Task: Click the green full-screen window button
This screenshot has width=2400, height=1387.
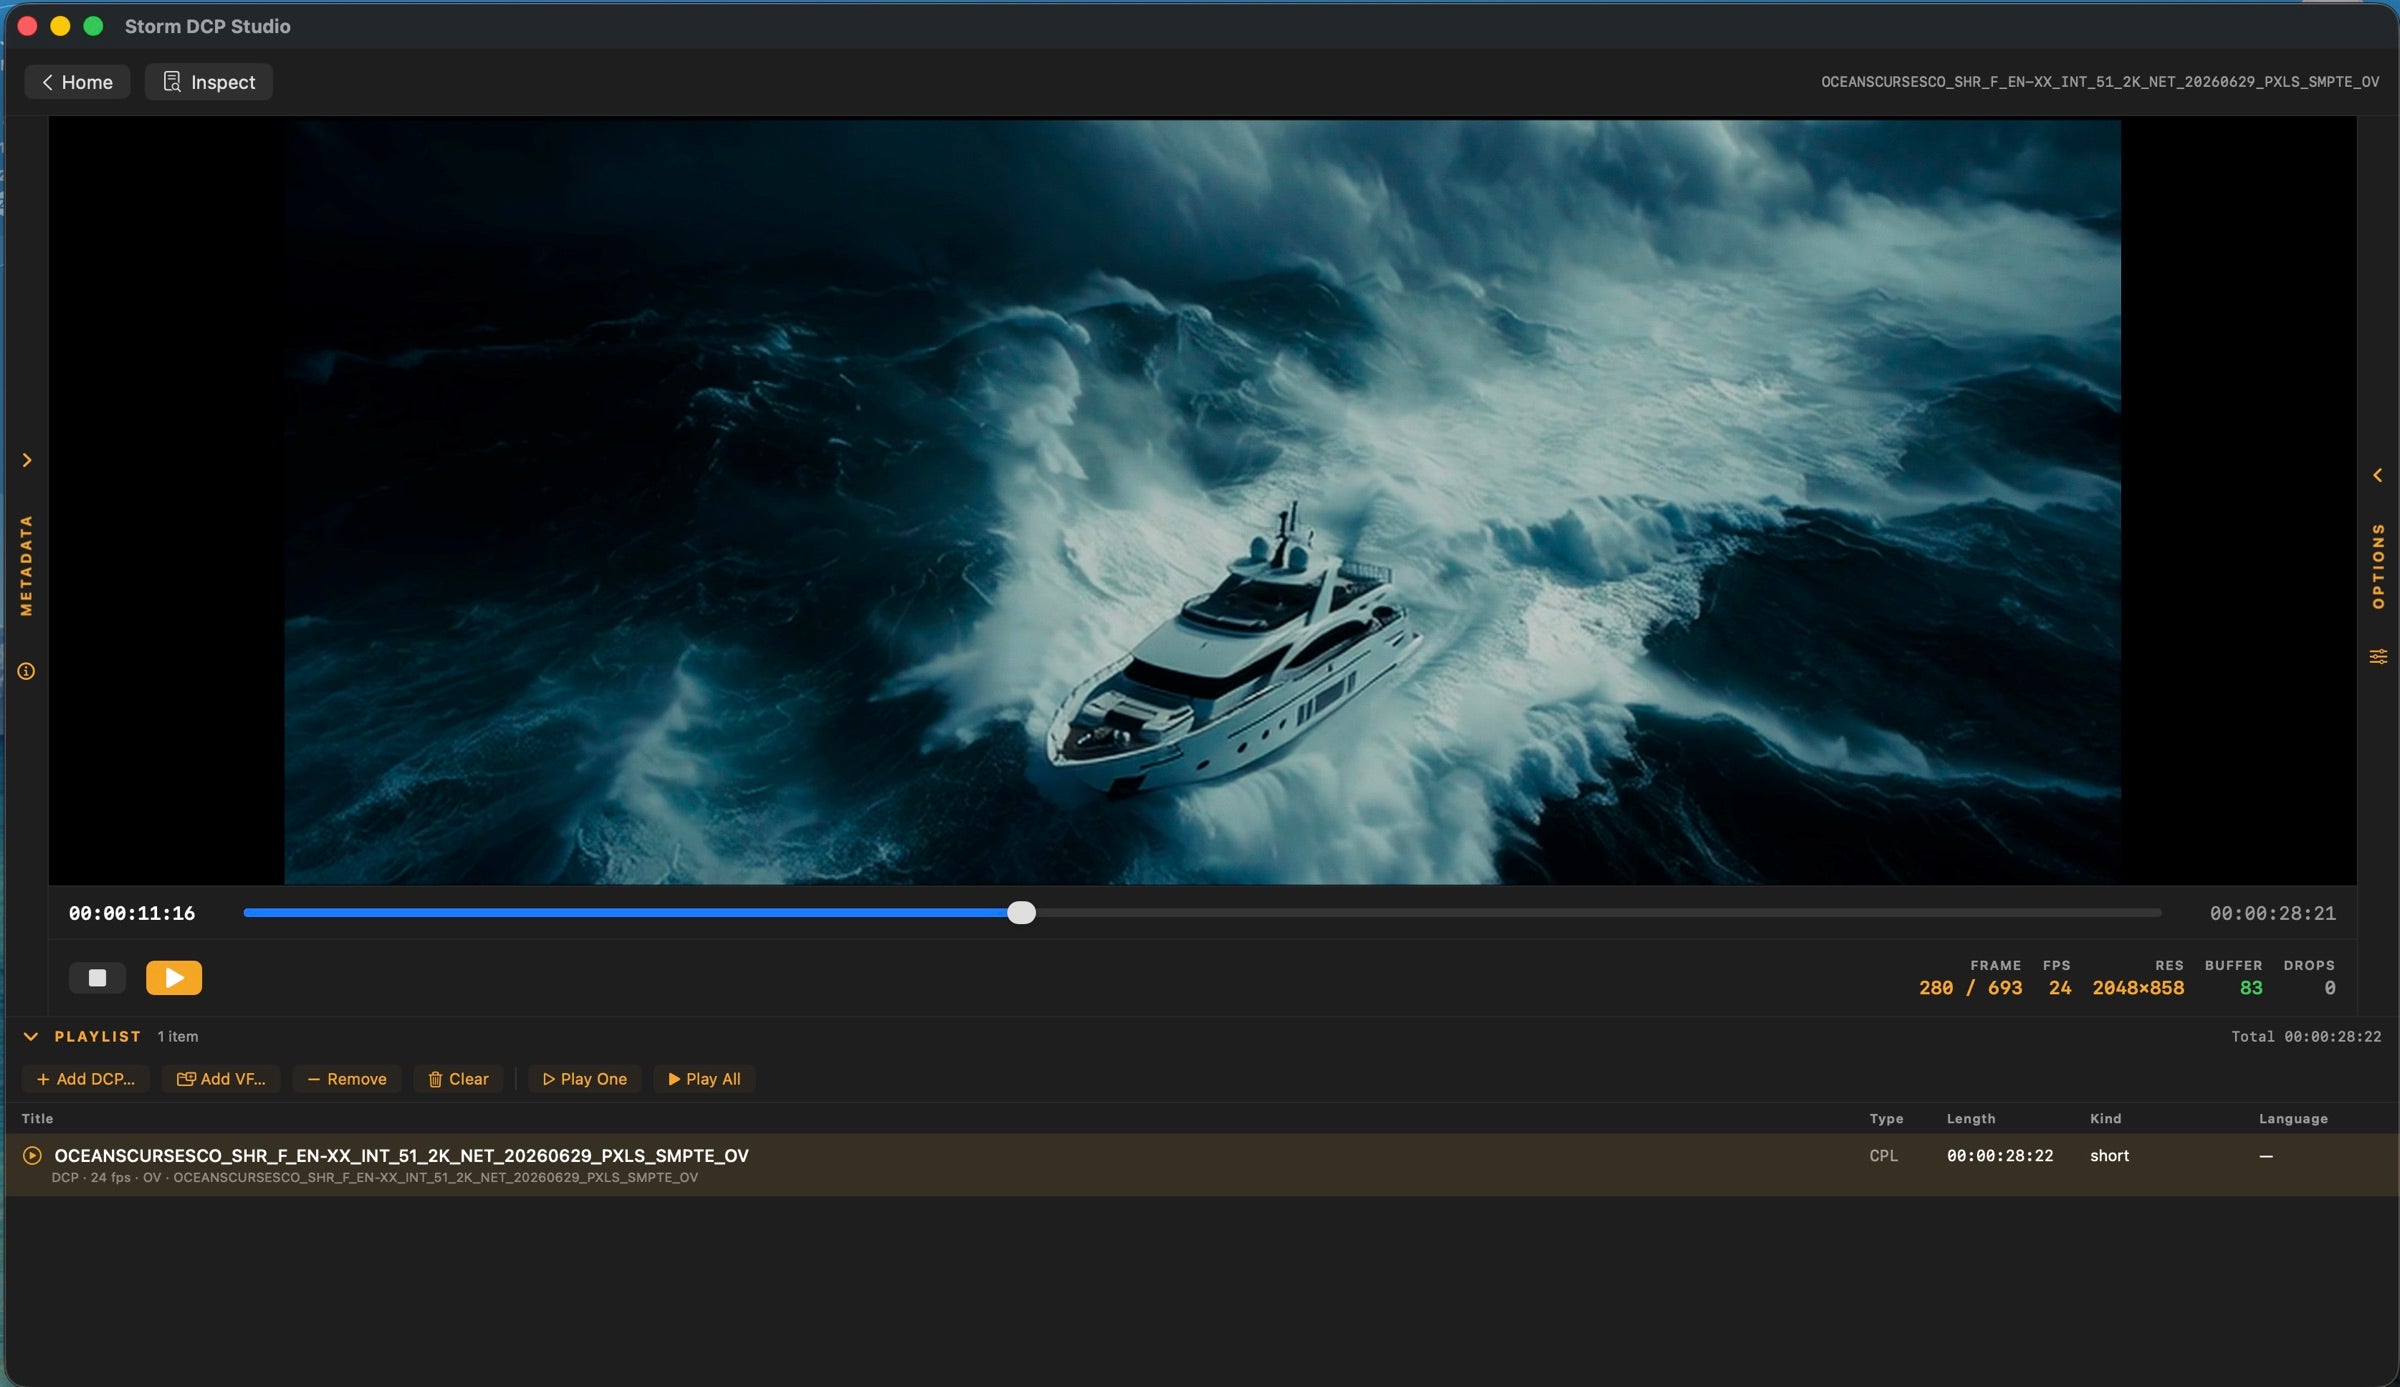Action: point(93,26)
